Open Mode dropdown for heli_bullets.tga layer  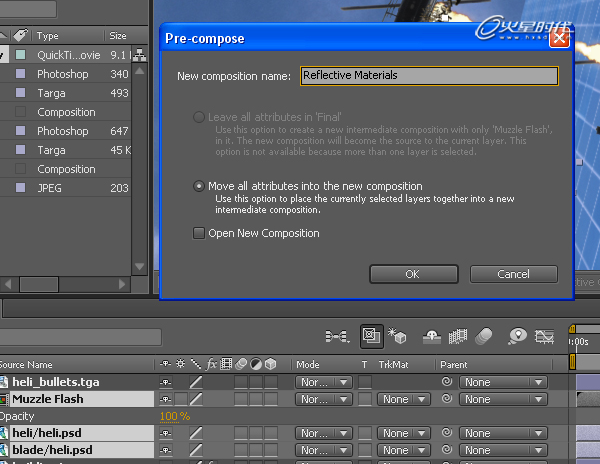coord(323,382)
